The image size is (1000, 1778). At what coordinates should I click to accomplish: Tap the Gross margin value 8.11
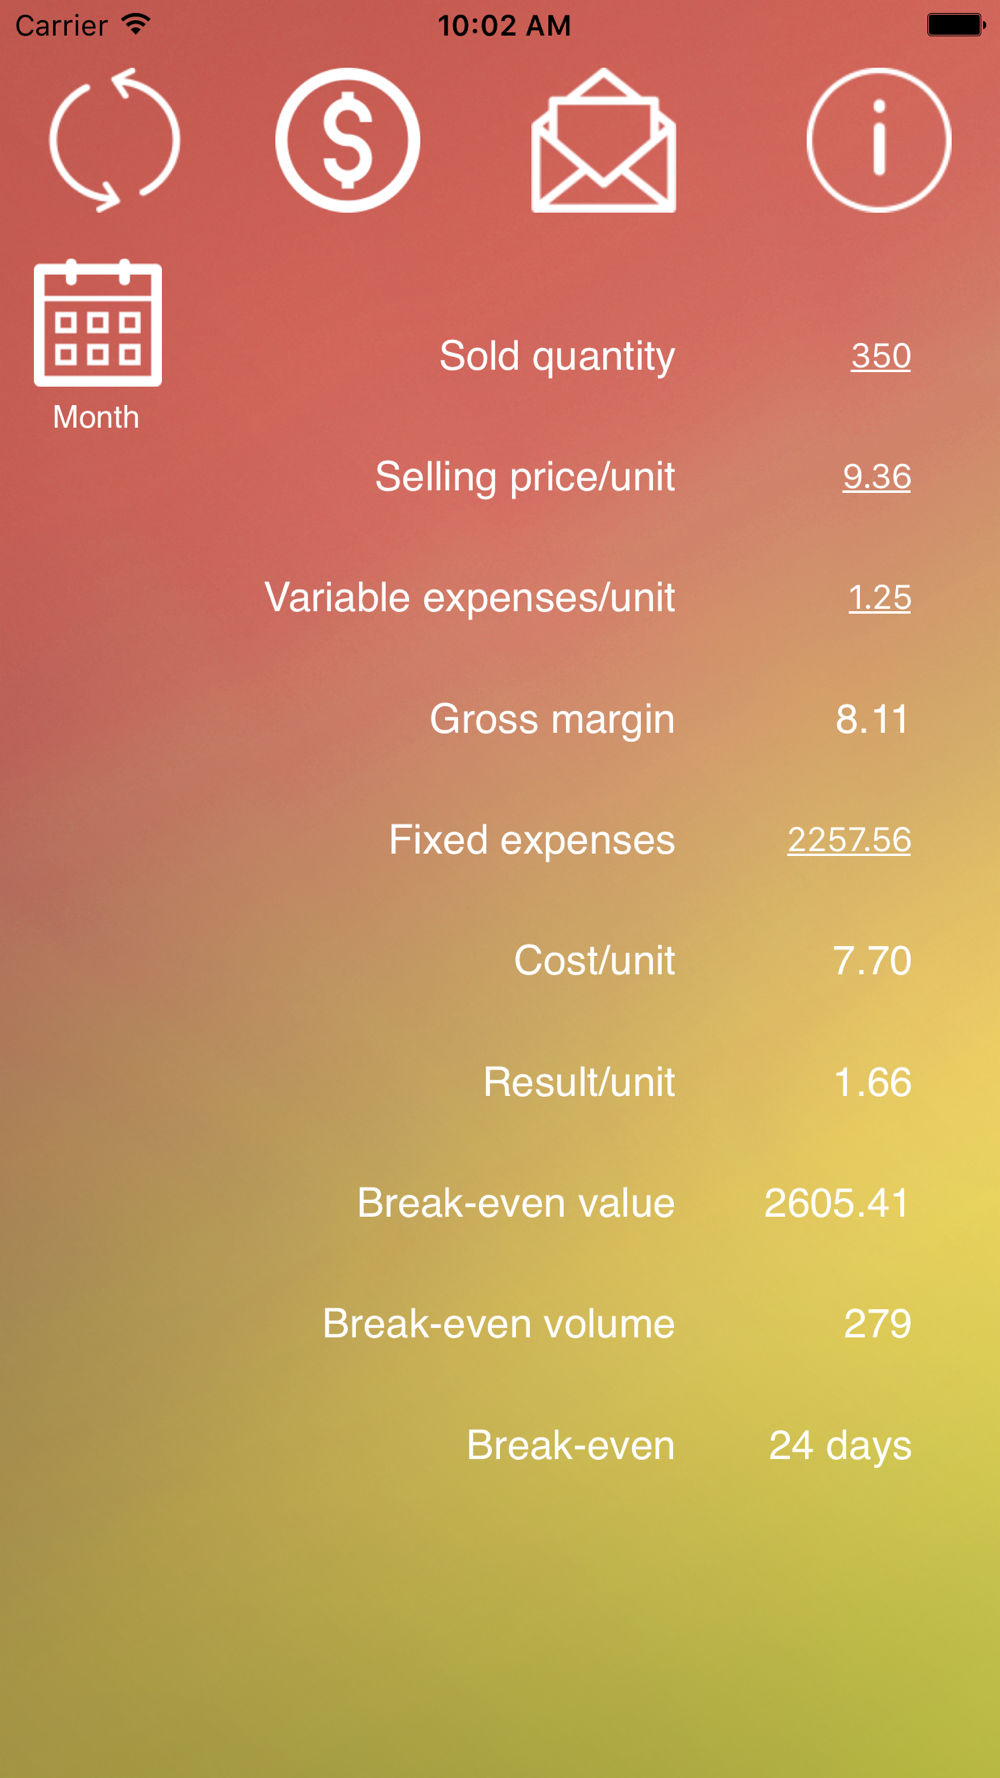tap(872, 719)
